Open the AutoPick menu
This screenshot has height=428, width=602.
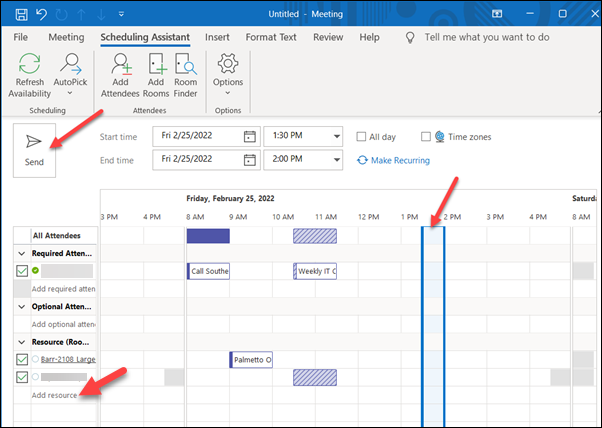point(70,75)
